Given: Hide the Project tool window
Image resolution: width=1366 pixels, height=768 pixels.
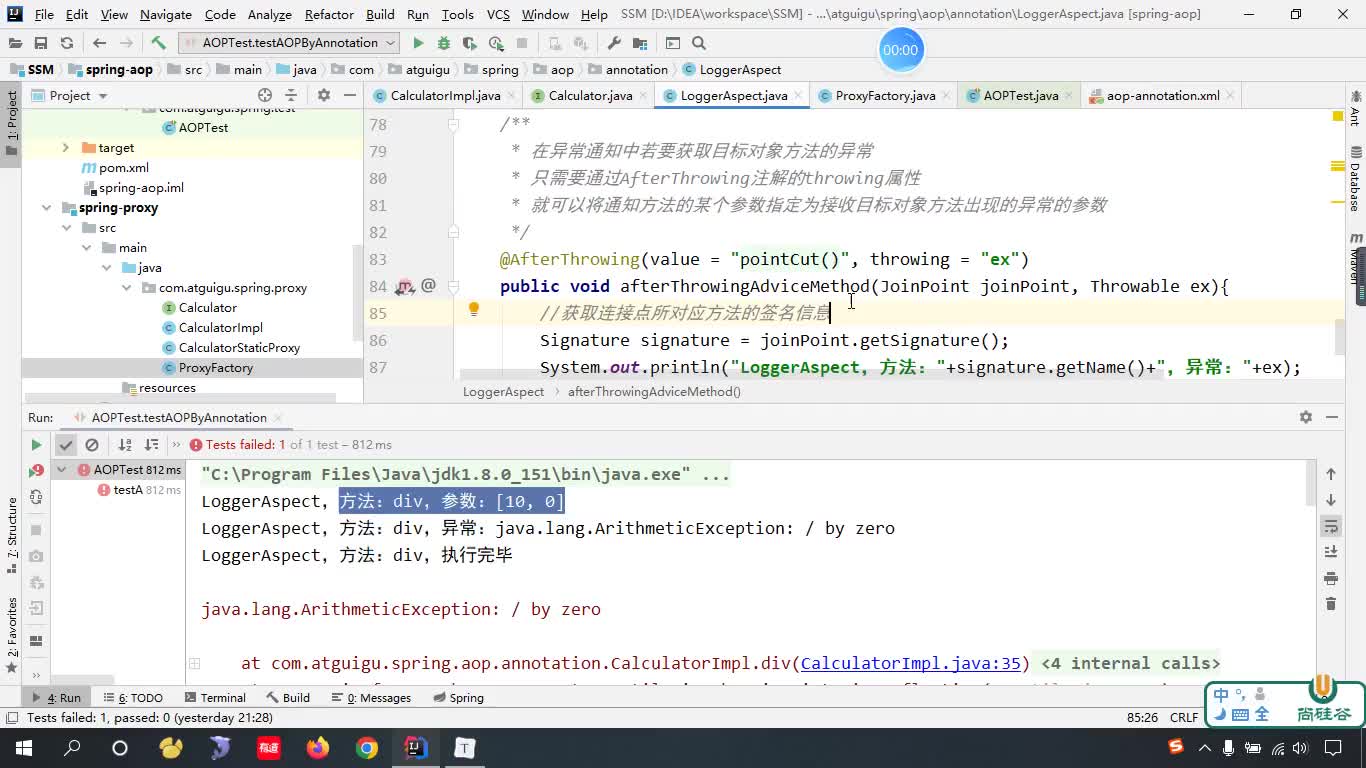Looking at the screenshot, I should 349,95.
